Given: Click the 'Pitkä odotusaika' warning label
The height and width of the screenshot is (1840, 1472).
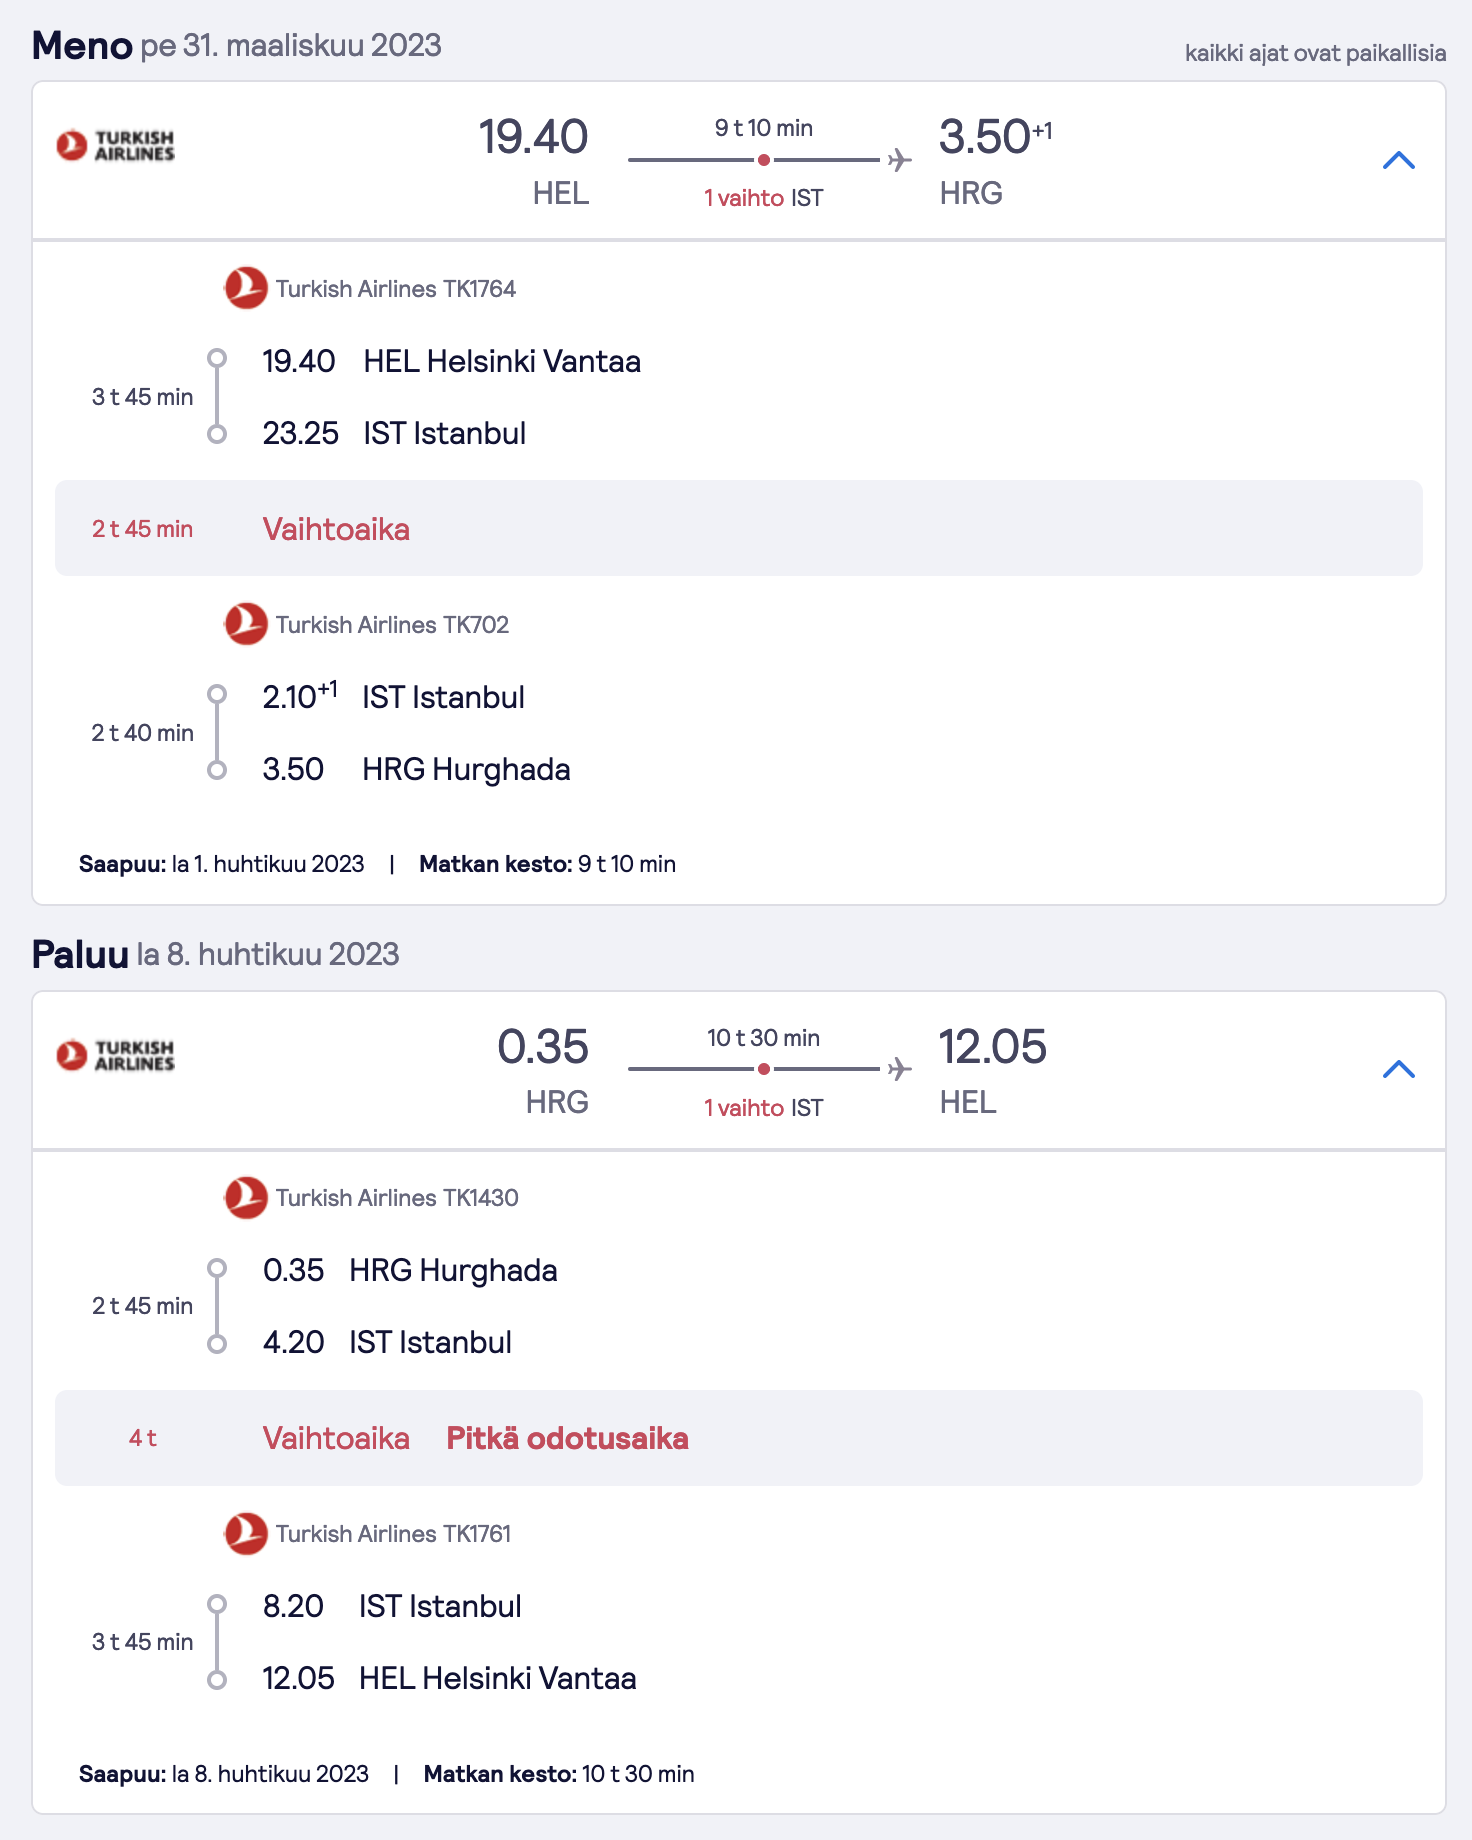Looking at the screenshot, I should pos(567,1438).
